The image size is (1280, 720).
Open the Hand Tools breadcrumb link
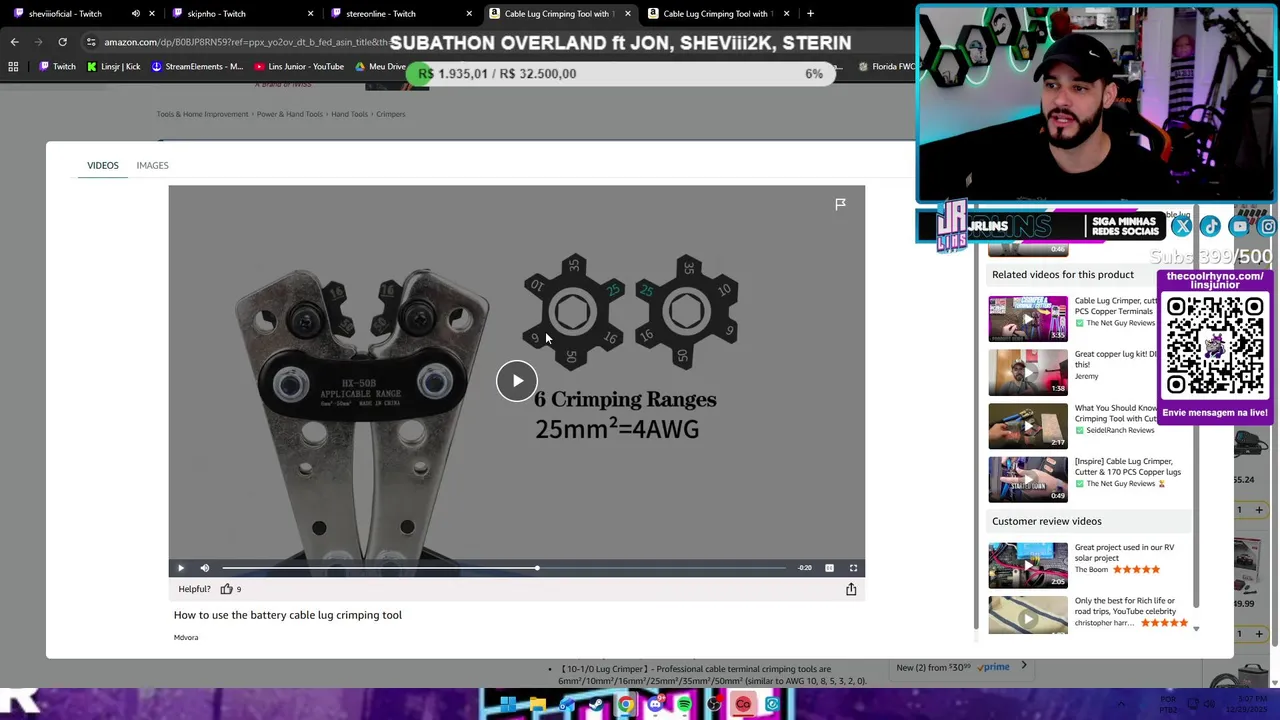(x=349, y=114)
